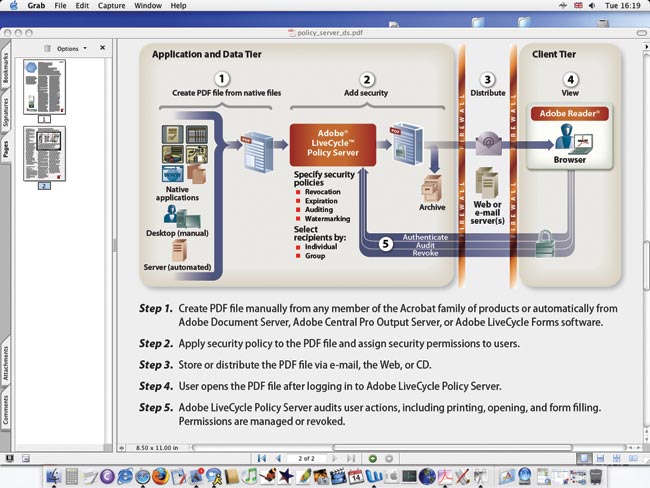Viewport: 650px width, 488px height.
Task: Open the Edit menu
Action: click(82, 5)
